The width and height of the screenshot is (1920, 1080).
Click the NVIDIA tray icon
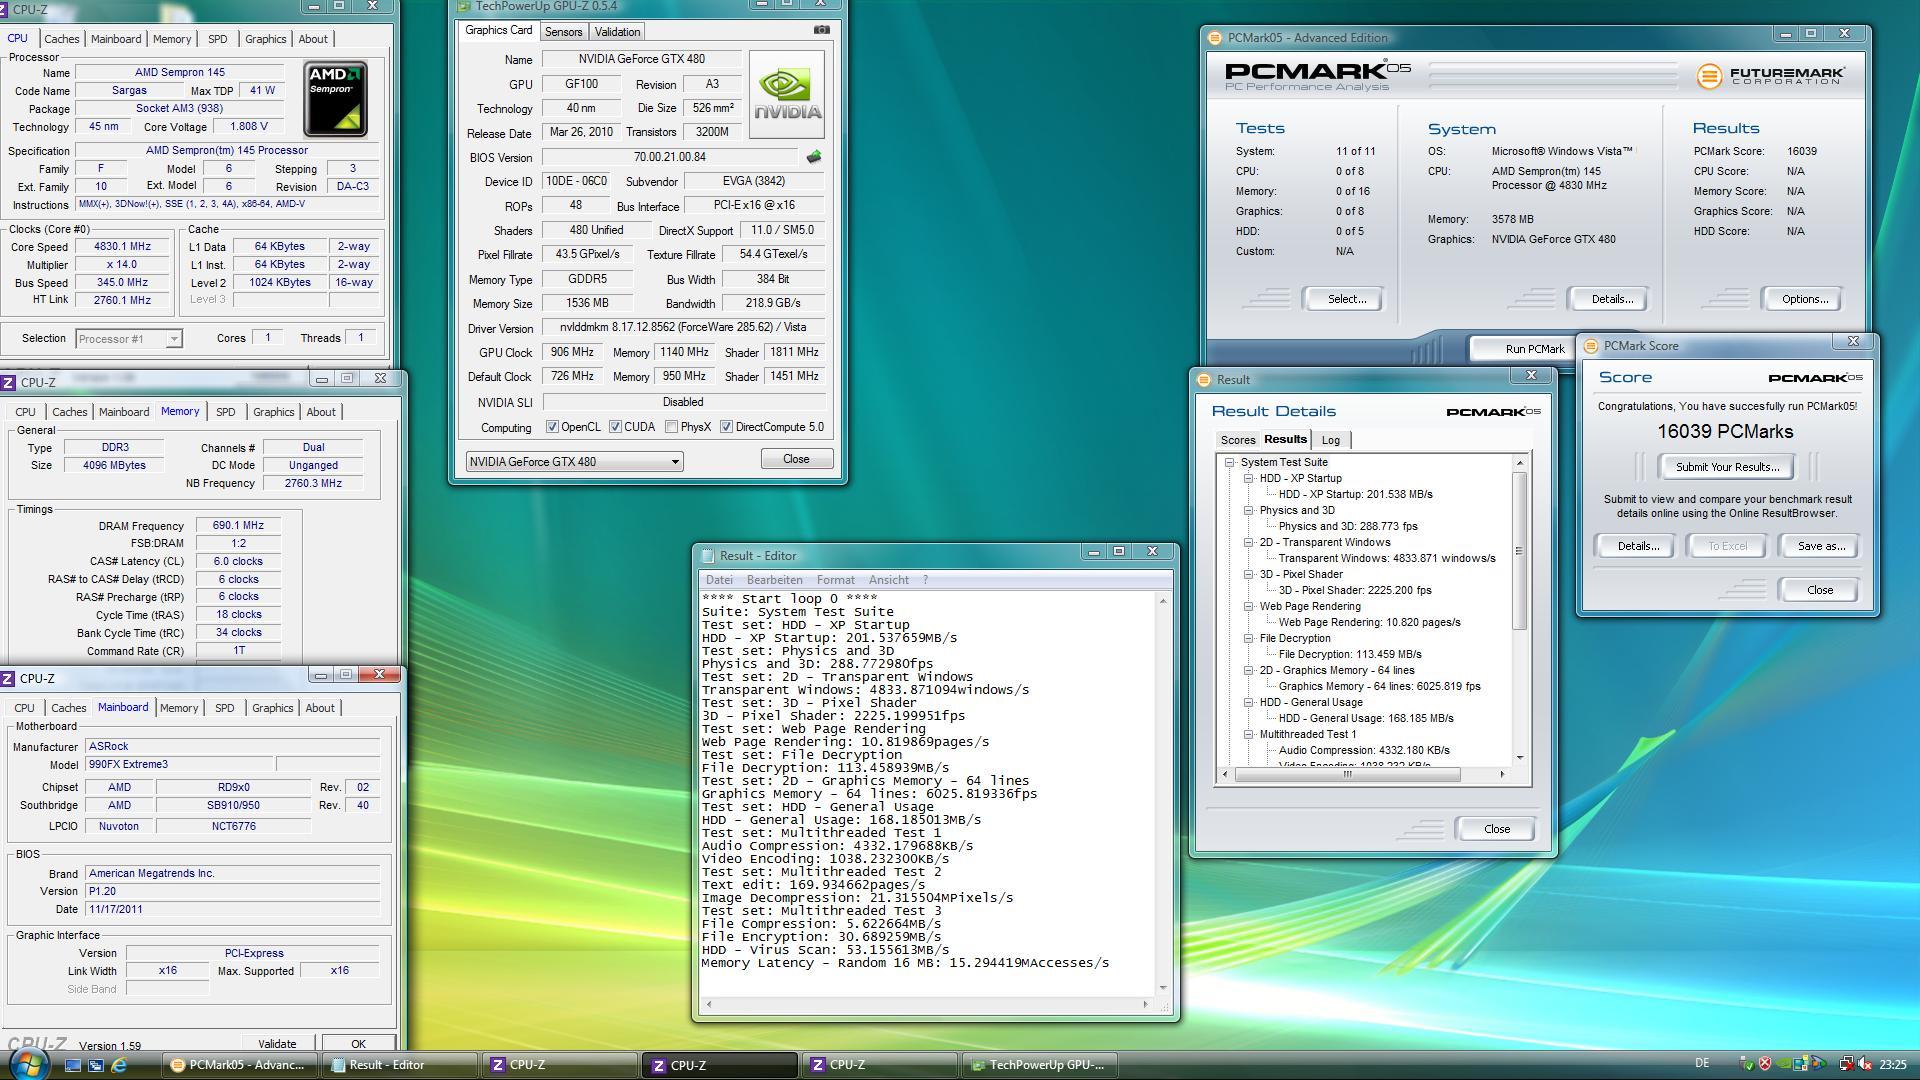pyautogui.click(x=1783, y=1064)
